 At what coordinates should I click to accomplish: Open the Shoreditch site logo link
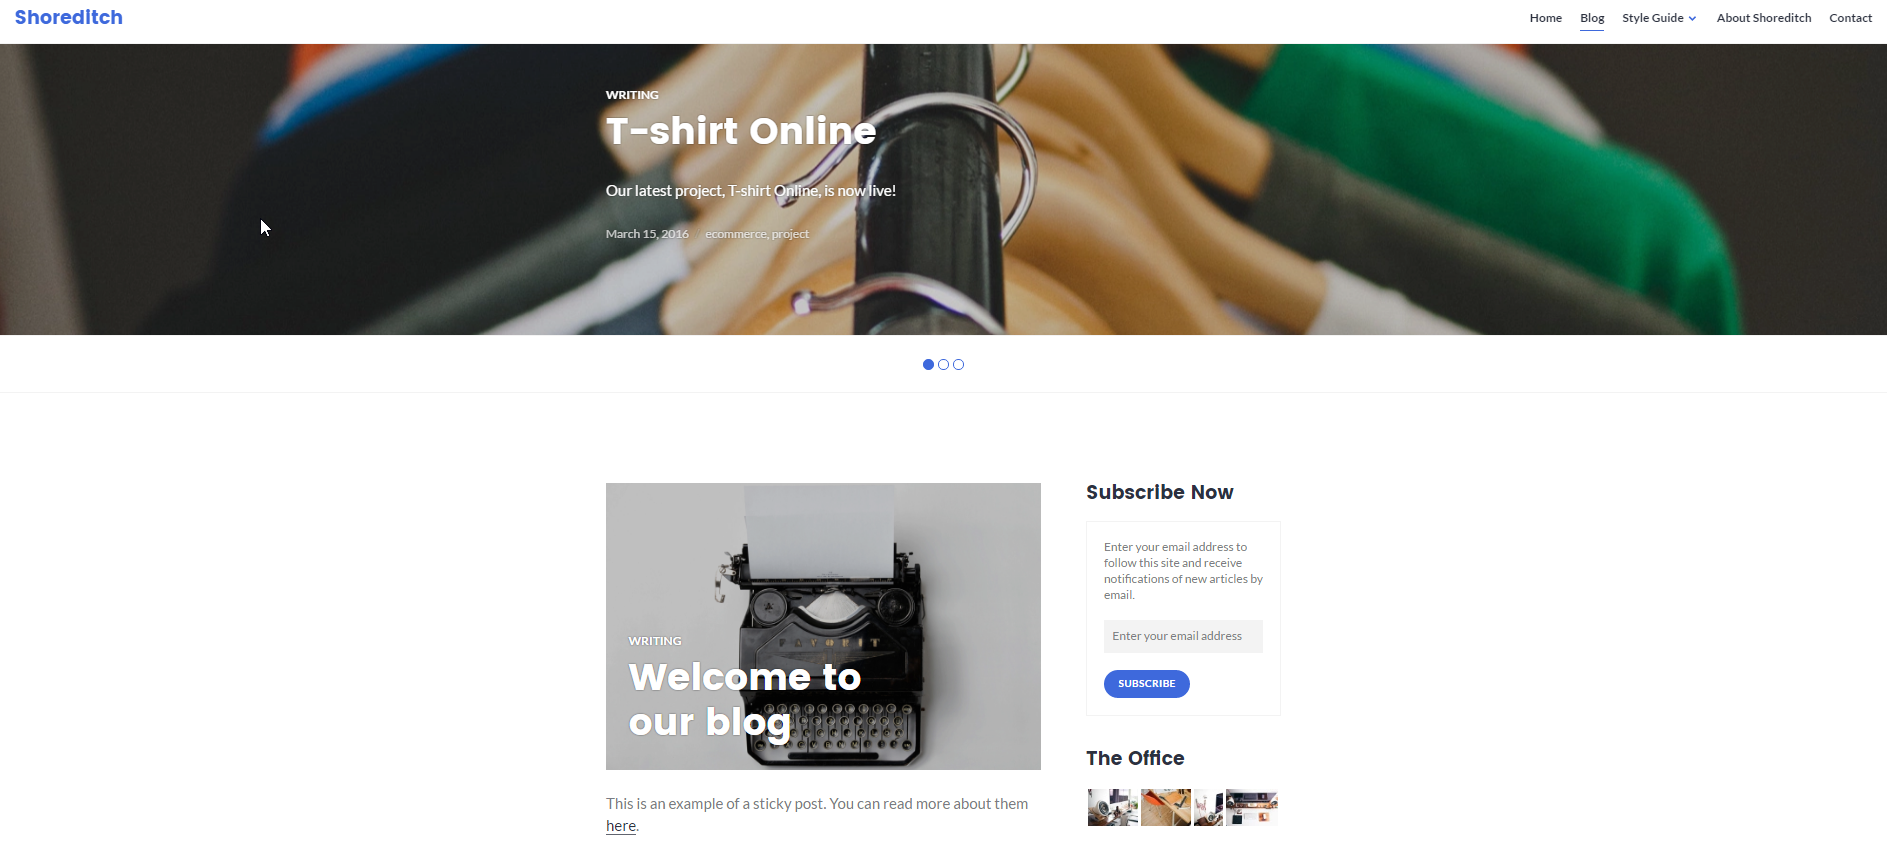(69, 17)
